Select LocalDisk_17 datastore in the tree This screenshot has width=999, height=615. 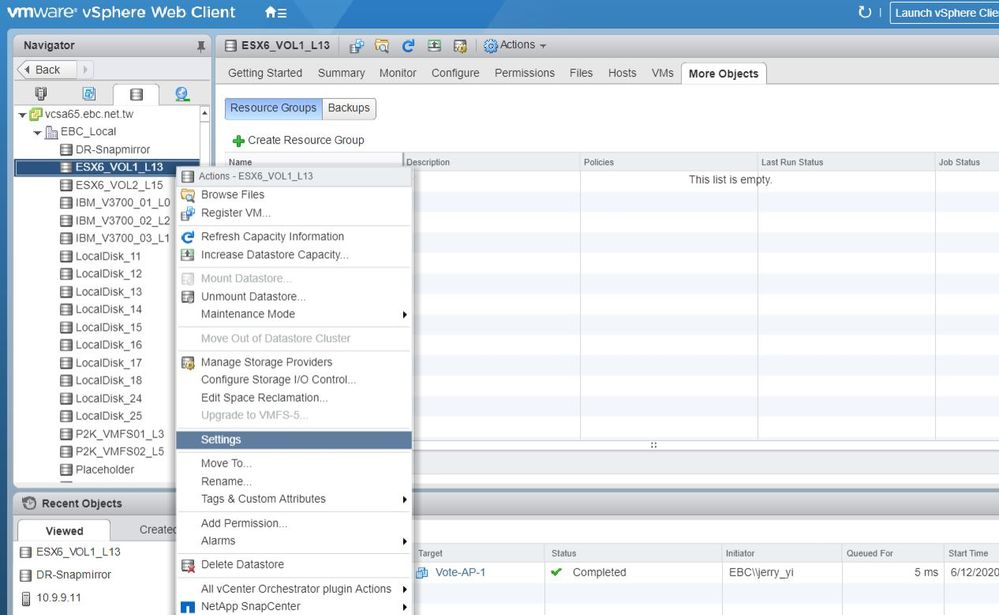108,363
